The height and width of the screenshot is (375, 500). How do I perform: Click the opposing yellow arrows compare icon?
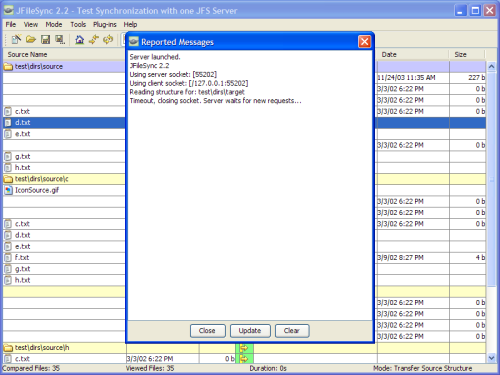(94, 40)
